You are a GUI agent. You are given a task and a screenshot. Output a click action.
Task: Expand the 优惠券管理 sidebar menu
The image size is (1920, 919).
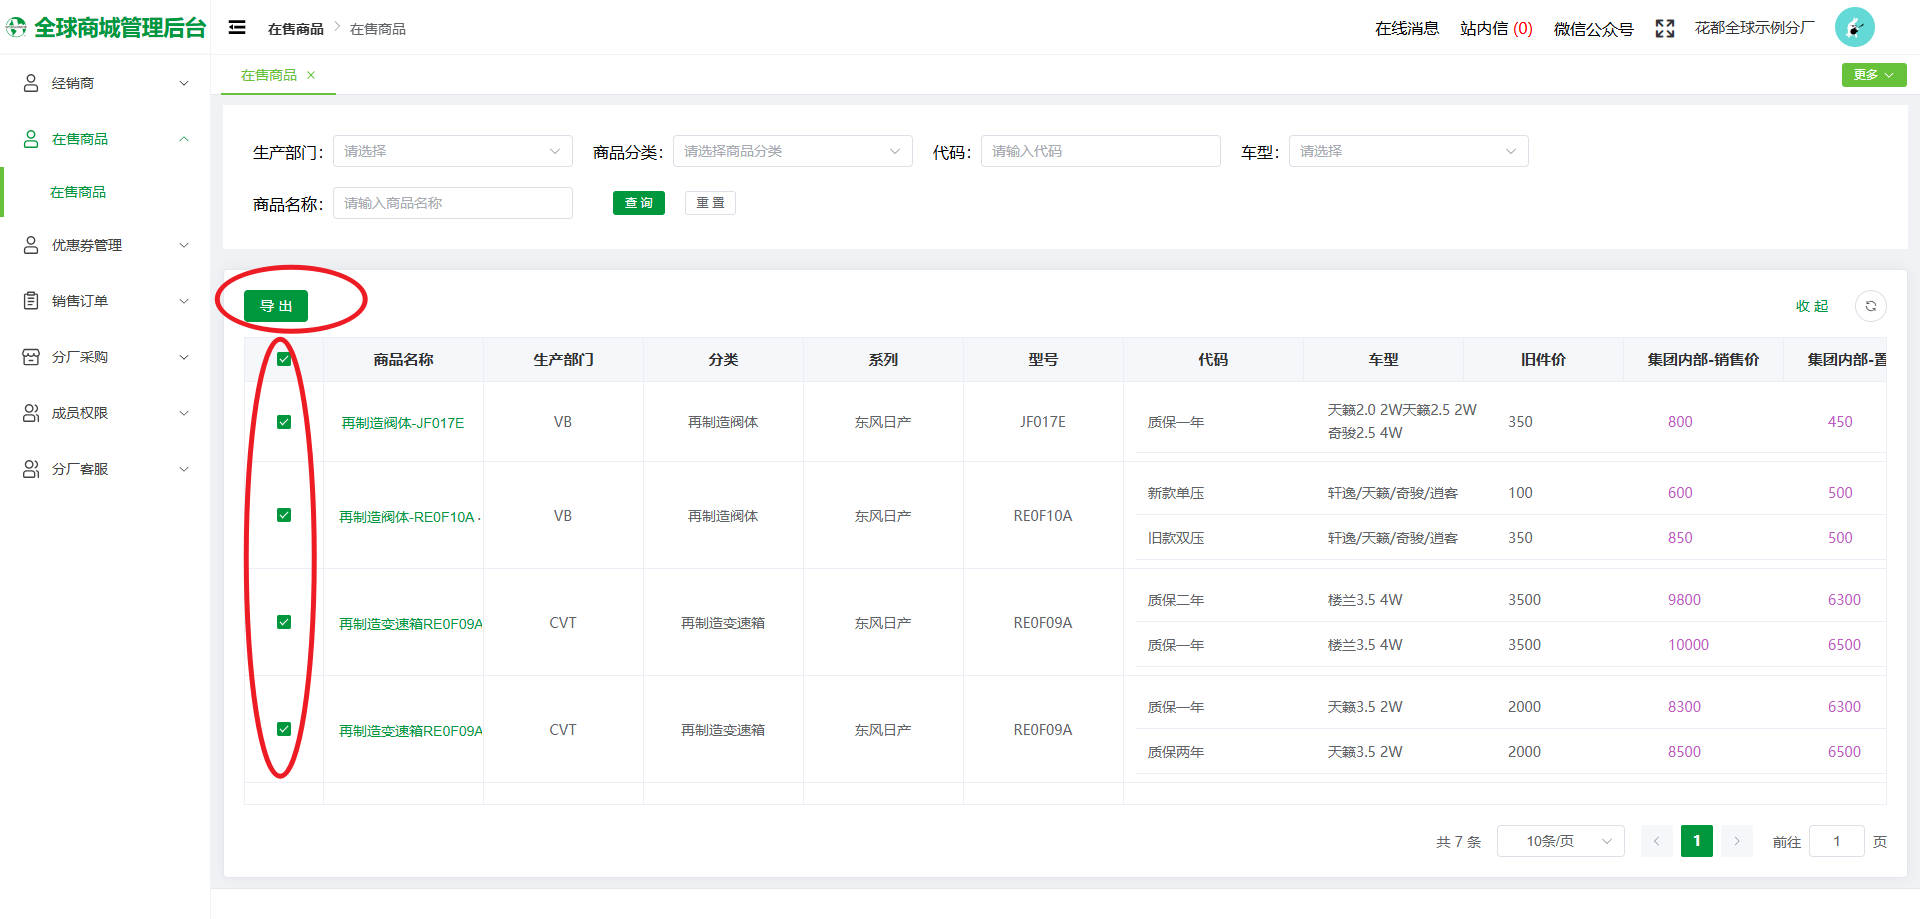(x=105, y=245)
